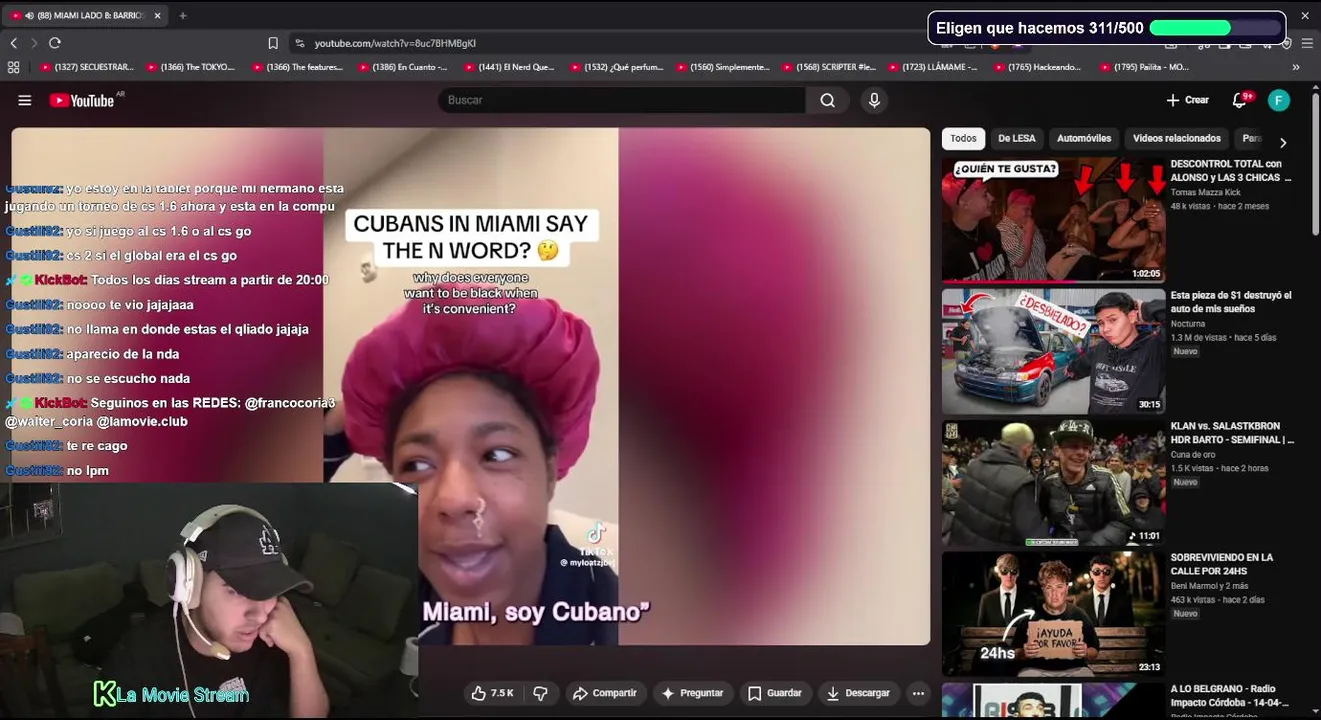Select the 'Videos relacionados' filter chip
The image size is (1321, 720).
[1177, 138]
